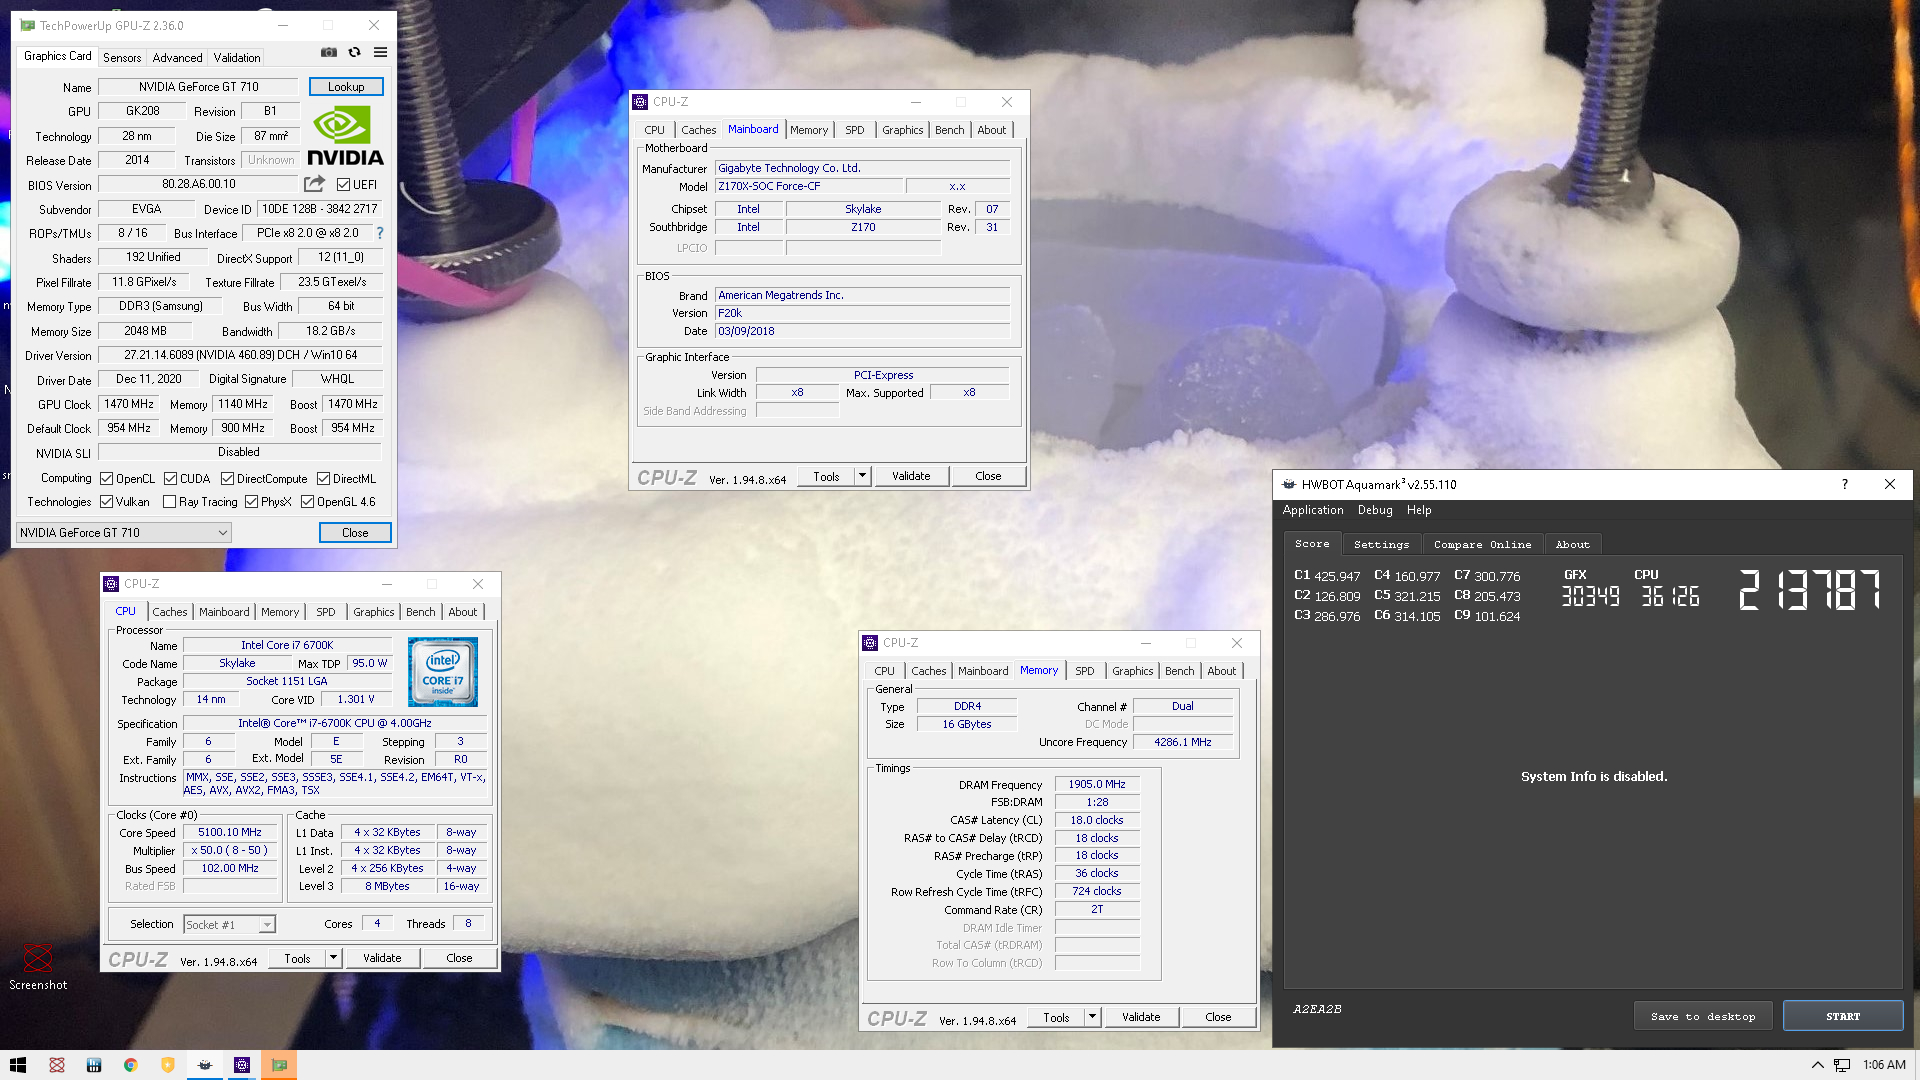Click the Core Speed value 5100.10 MHz
The height and width of the screenshot is (1080, 1920).
[x=230, y=832]
